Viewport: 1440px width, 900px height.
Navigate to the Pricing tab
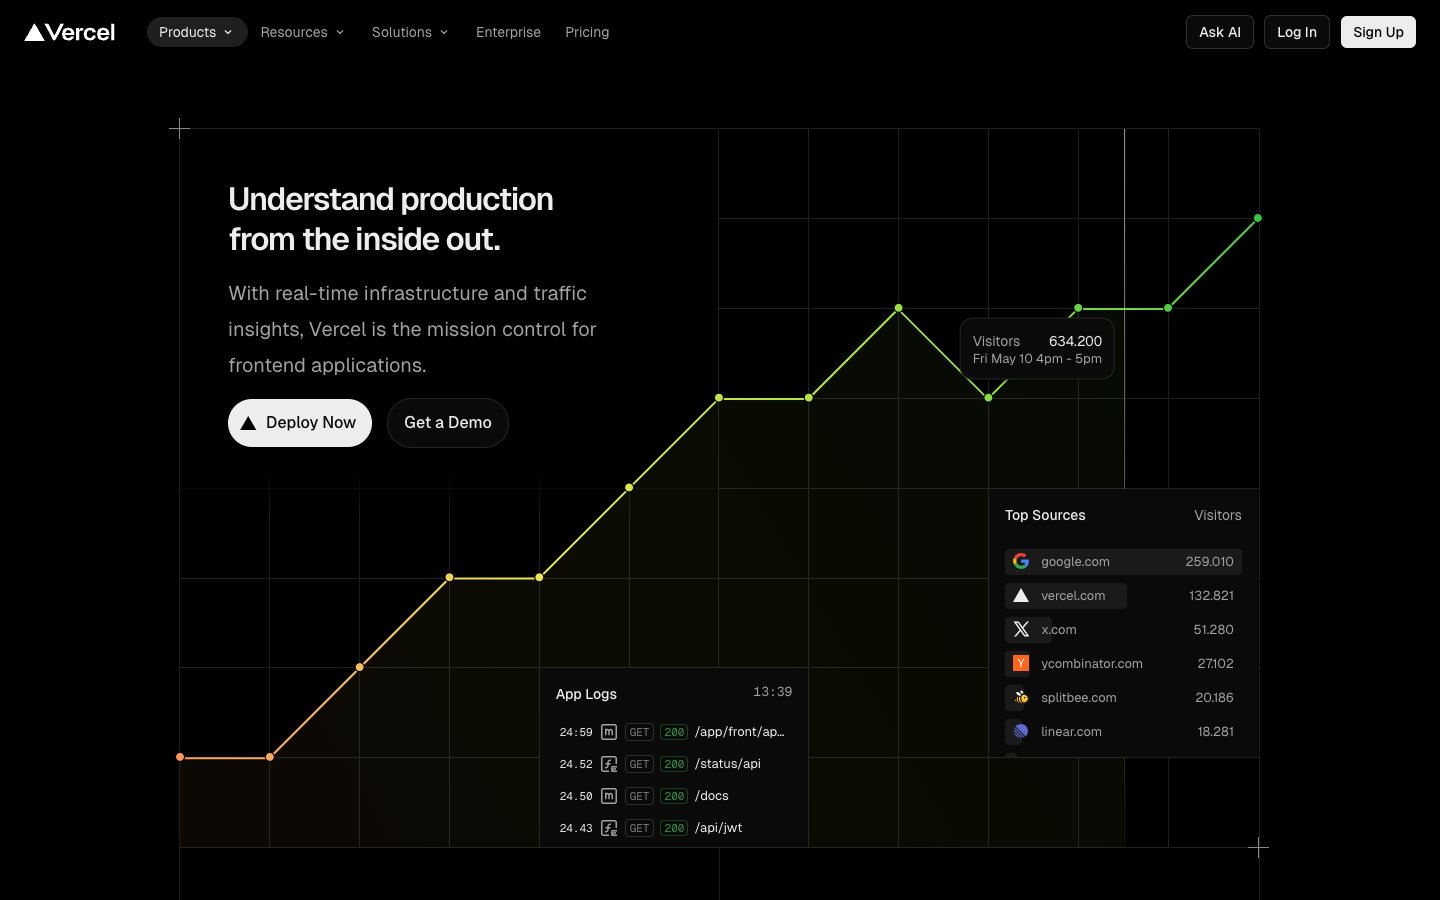pyautogui.click(x=587, y=32)
